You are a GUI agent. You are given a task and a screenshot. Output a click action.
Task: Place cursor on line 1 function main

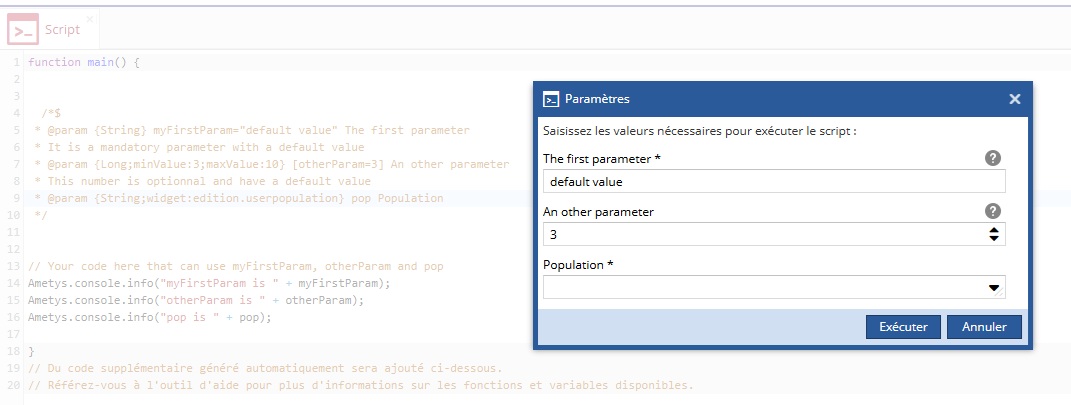point(83,62)
